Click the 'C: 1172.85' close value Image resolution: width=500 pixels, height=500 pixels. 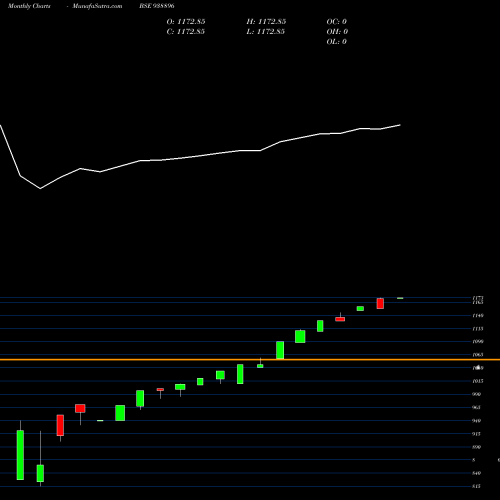186,32
